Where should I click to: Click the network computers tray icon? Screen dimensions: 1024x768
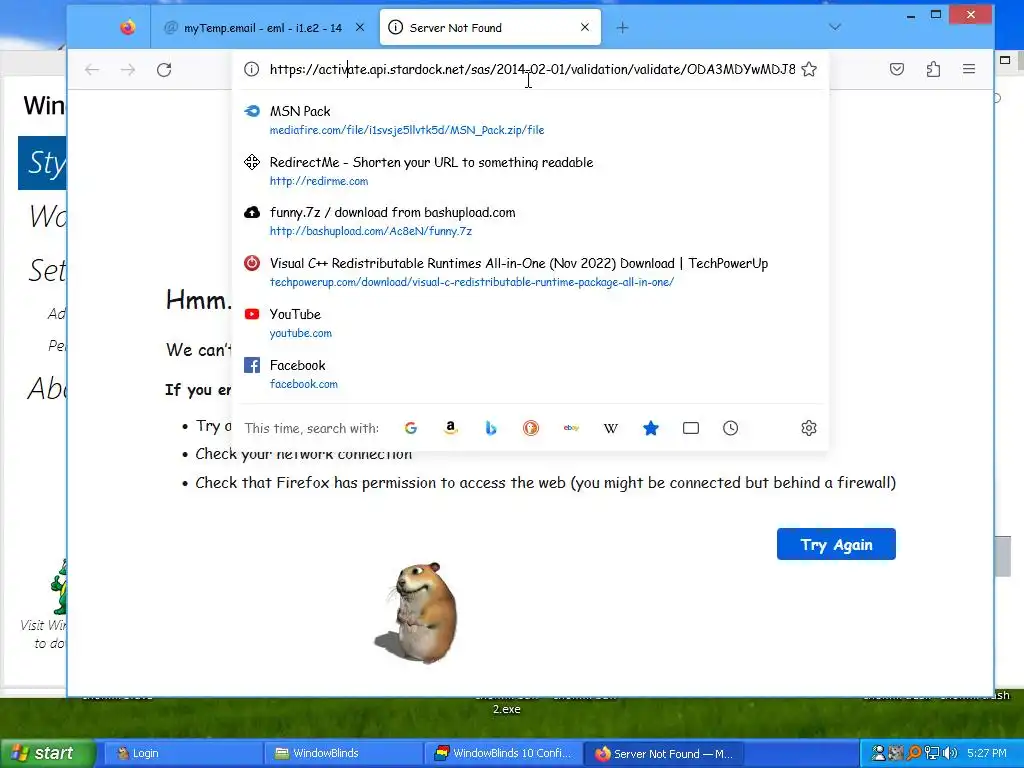coord(932,753)
